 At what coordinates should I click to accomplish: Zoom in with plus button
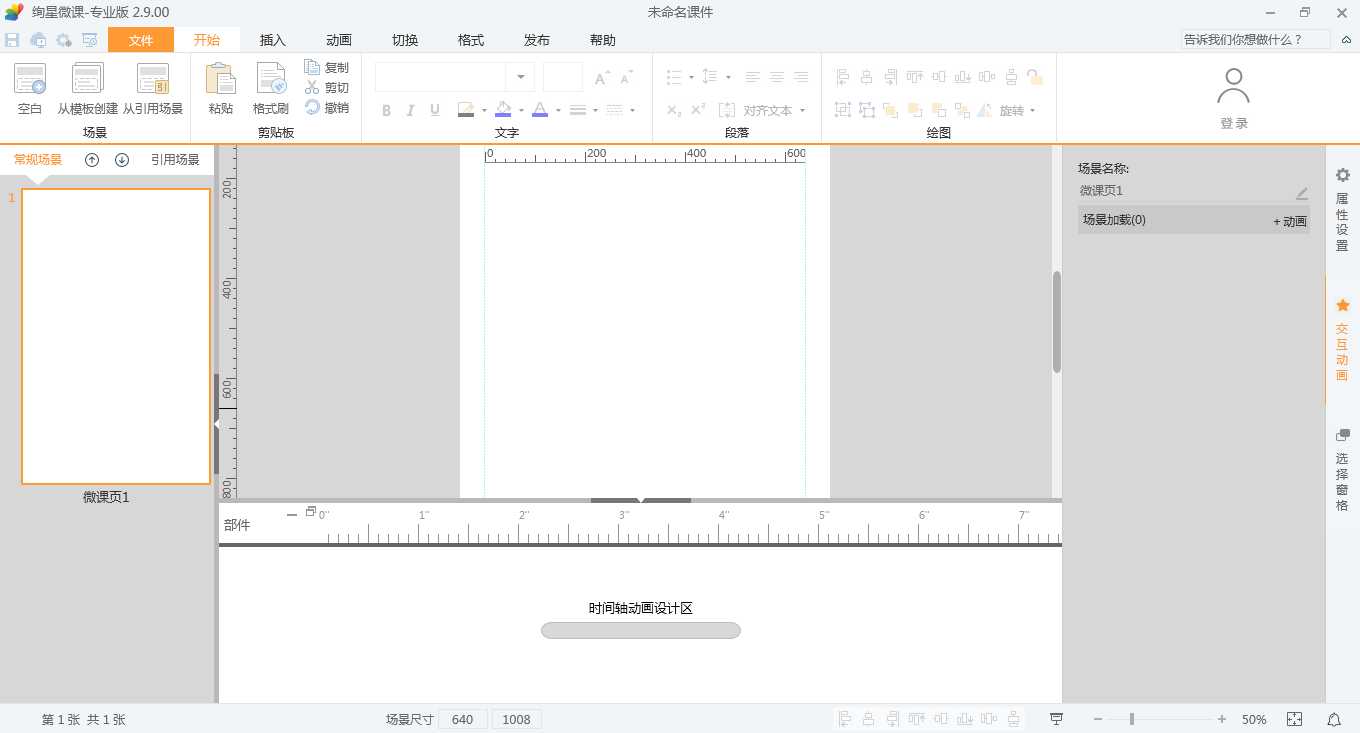[1222, 719]
